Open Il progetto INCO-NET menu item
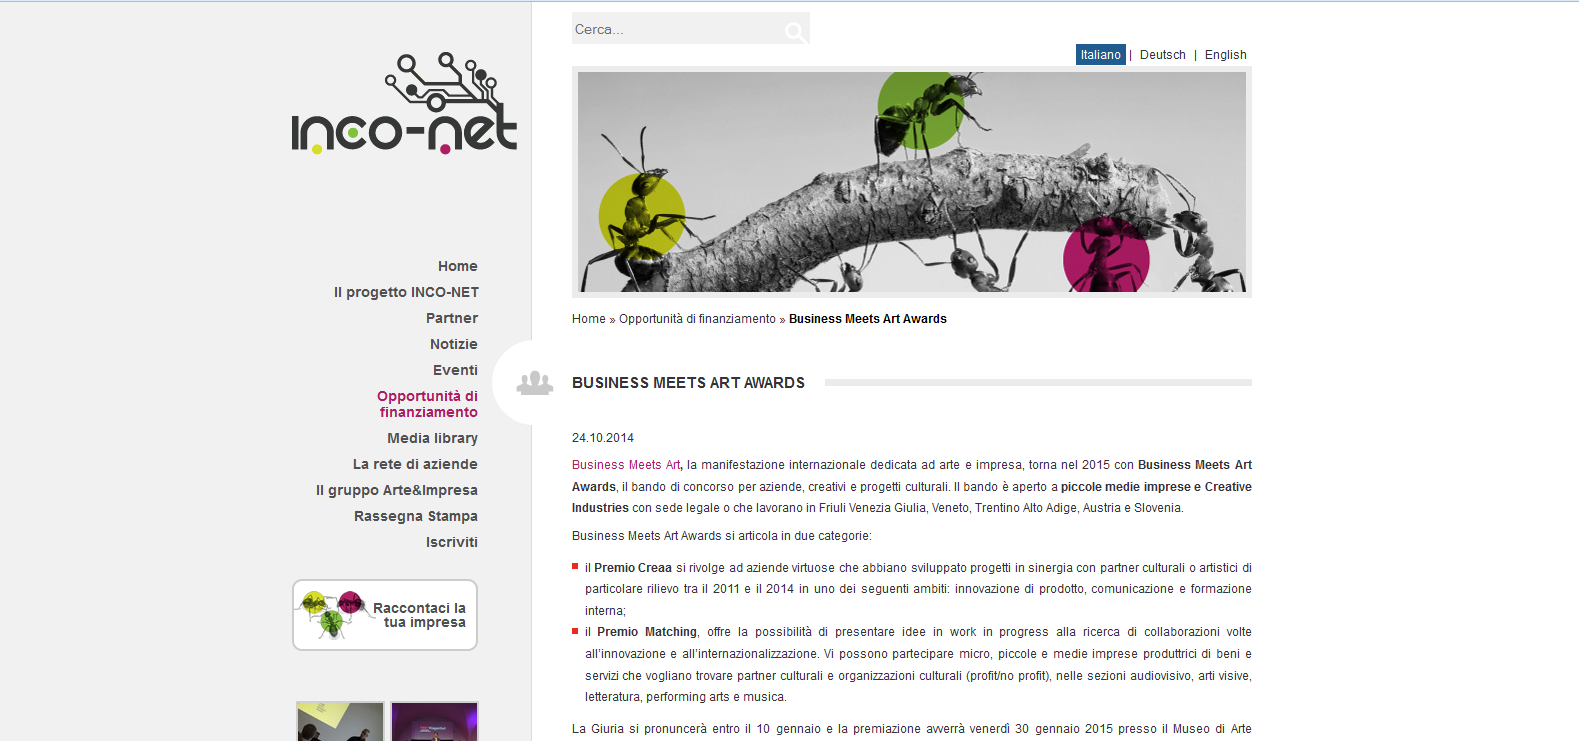Screen dimensions: 1579x741 406,292
